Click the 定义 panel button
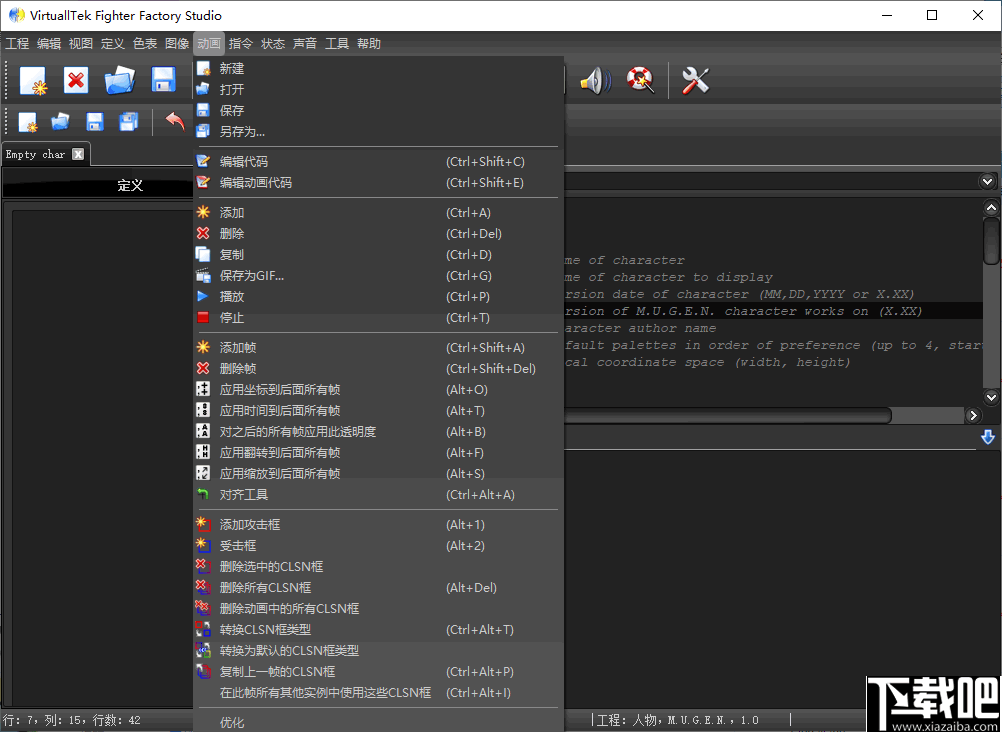Viewport: 1002px width, 732px height. (98, 185)
